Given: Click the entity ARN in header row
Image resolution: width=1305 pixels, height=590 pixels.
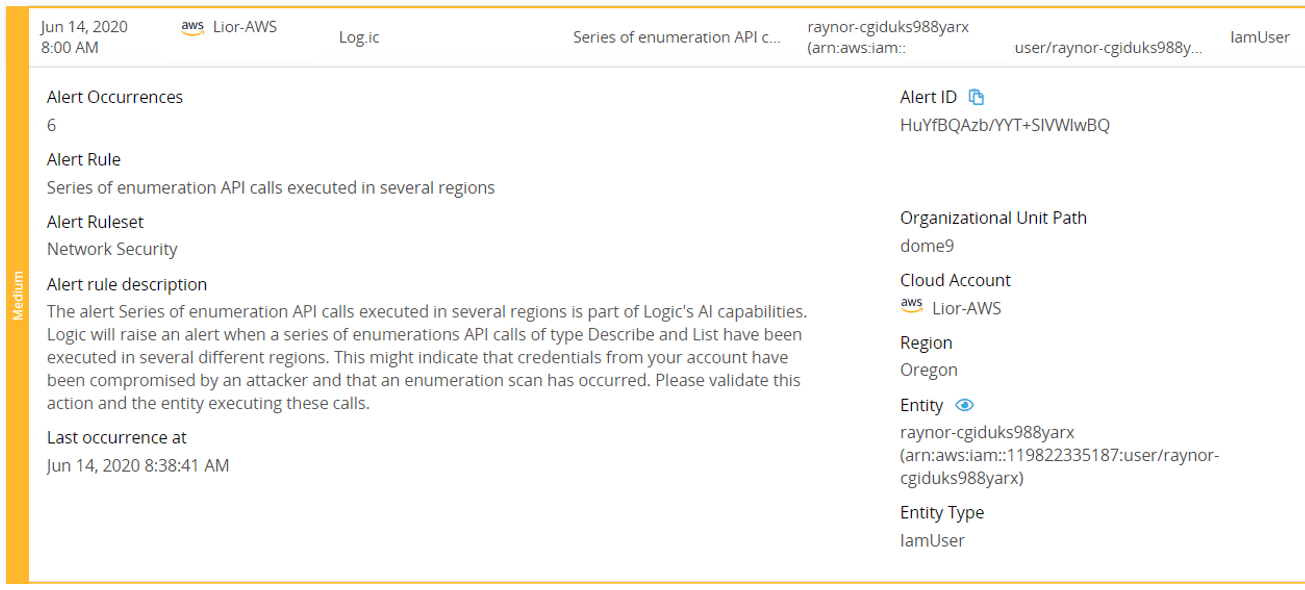Looking at the screenshot, I should click(888, 37).
